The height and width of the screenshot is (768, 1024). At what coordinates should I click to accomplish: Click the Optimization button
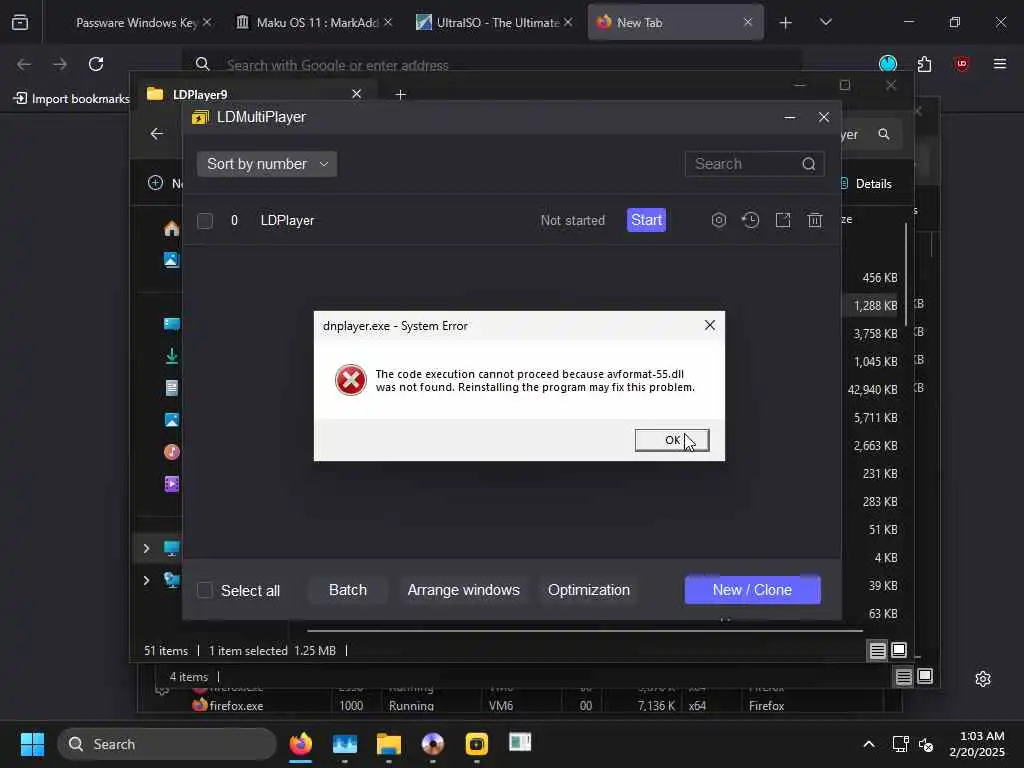coord(589,590)
